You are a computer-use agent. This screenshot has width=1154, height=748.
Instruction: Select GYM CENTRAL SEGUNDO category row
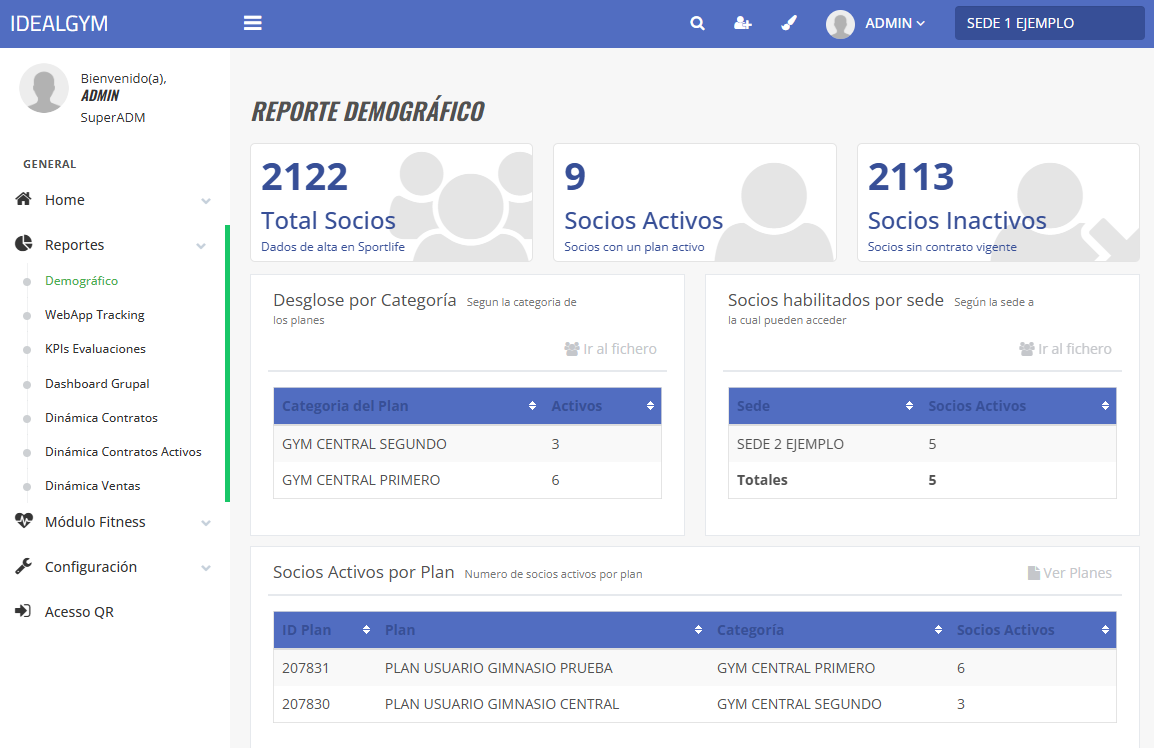point(467,444)
